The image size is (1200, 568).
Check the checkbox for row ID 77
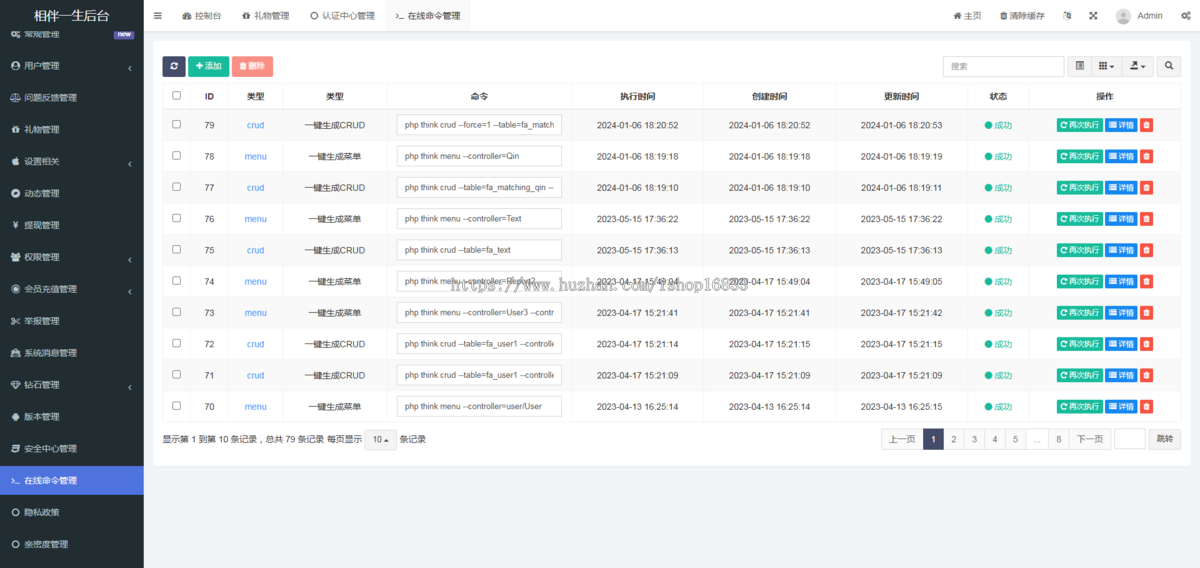click(x=177, y=186)
